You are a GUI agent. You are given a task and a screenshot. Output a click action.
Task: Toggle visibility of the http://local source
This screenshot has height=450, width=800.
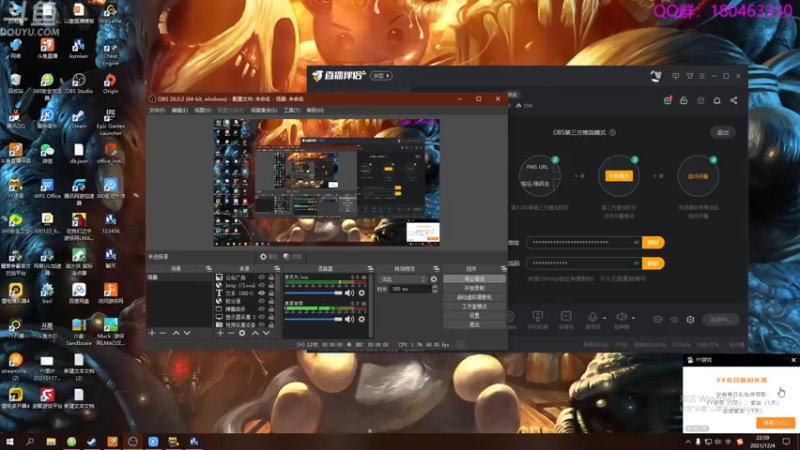(x=262, y=285)
